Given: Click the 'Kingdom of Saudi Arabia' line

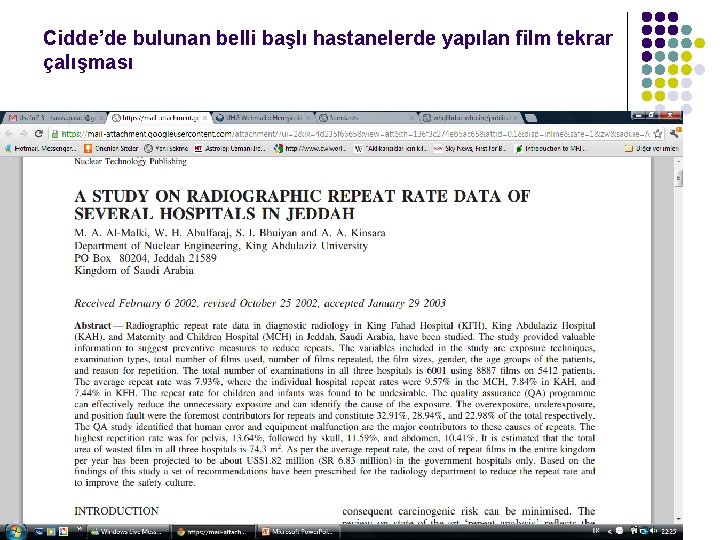Looking at the screenshot, I should point(134,270).
